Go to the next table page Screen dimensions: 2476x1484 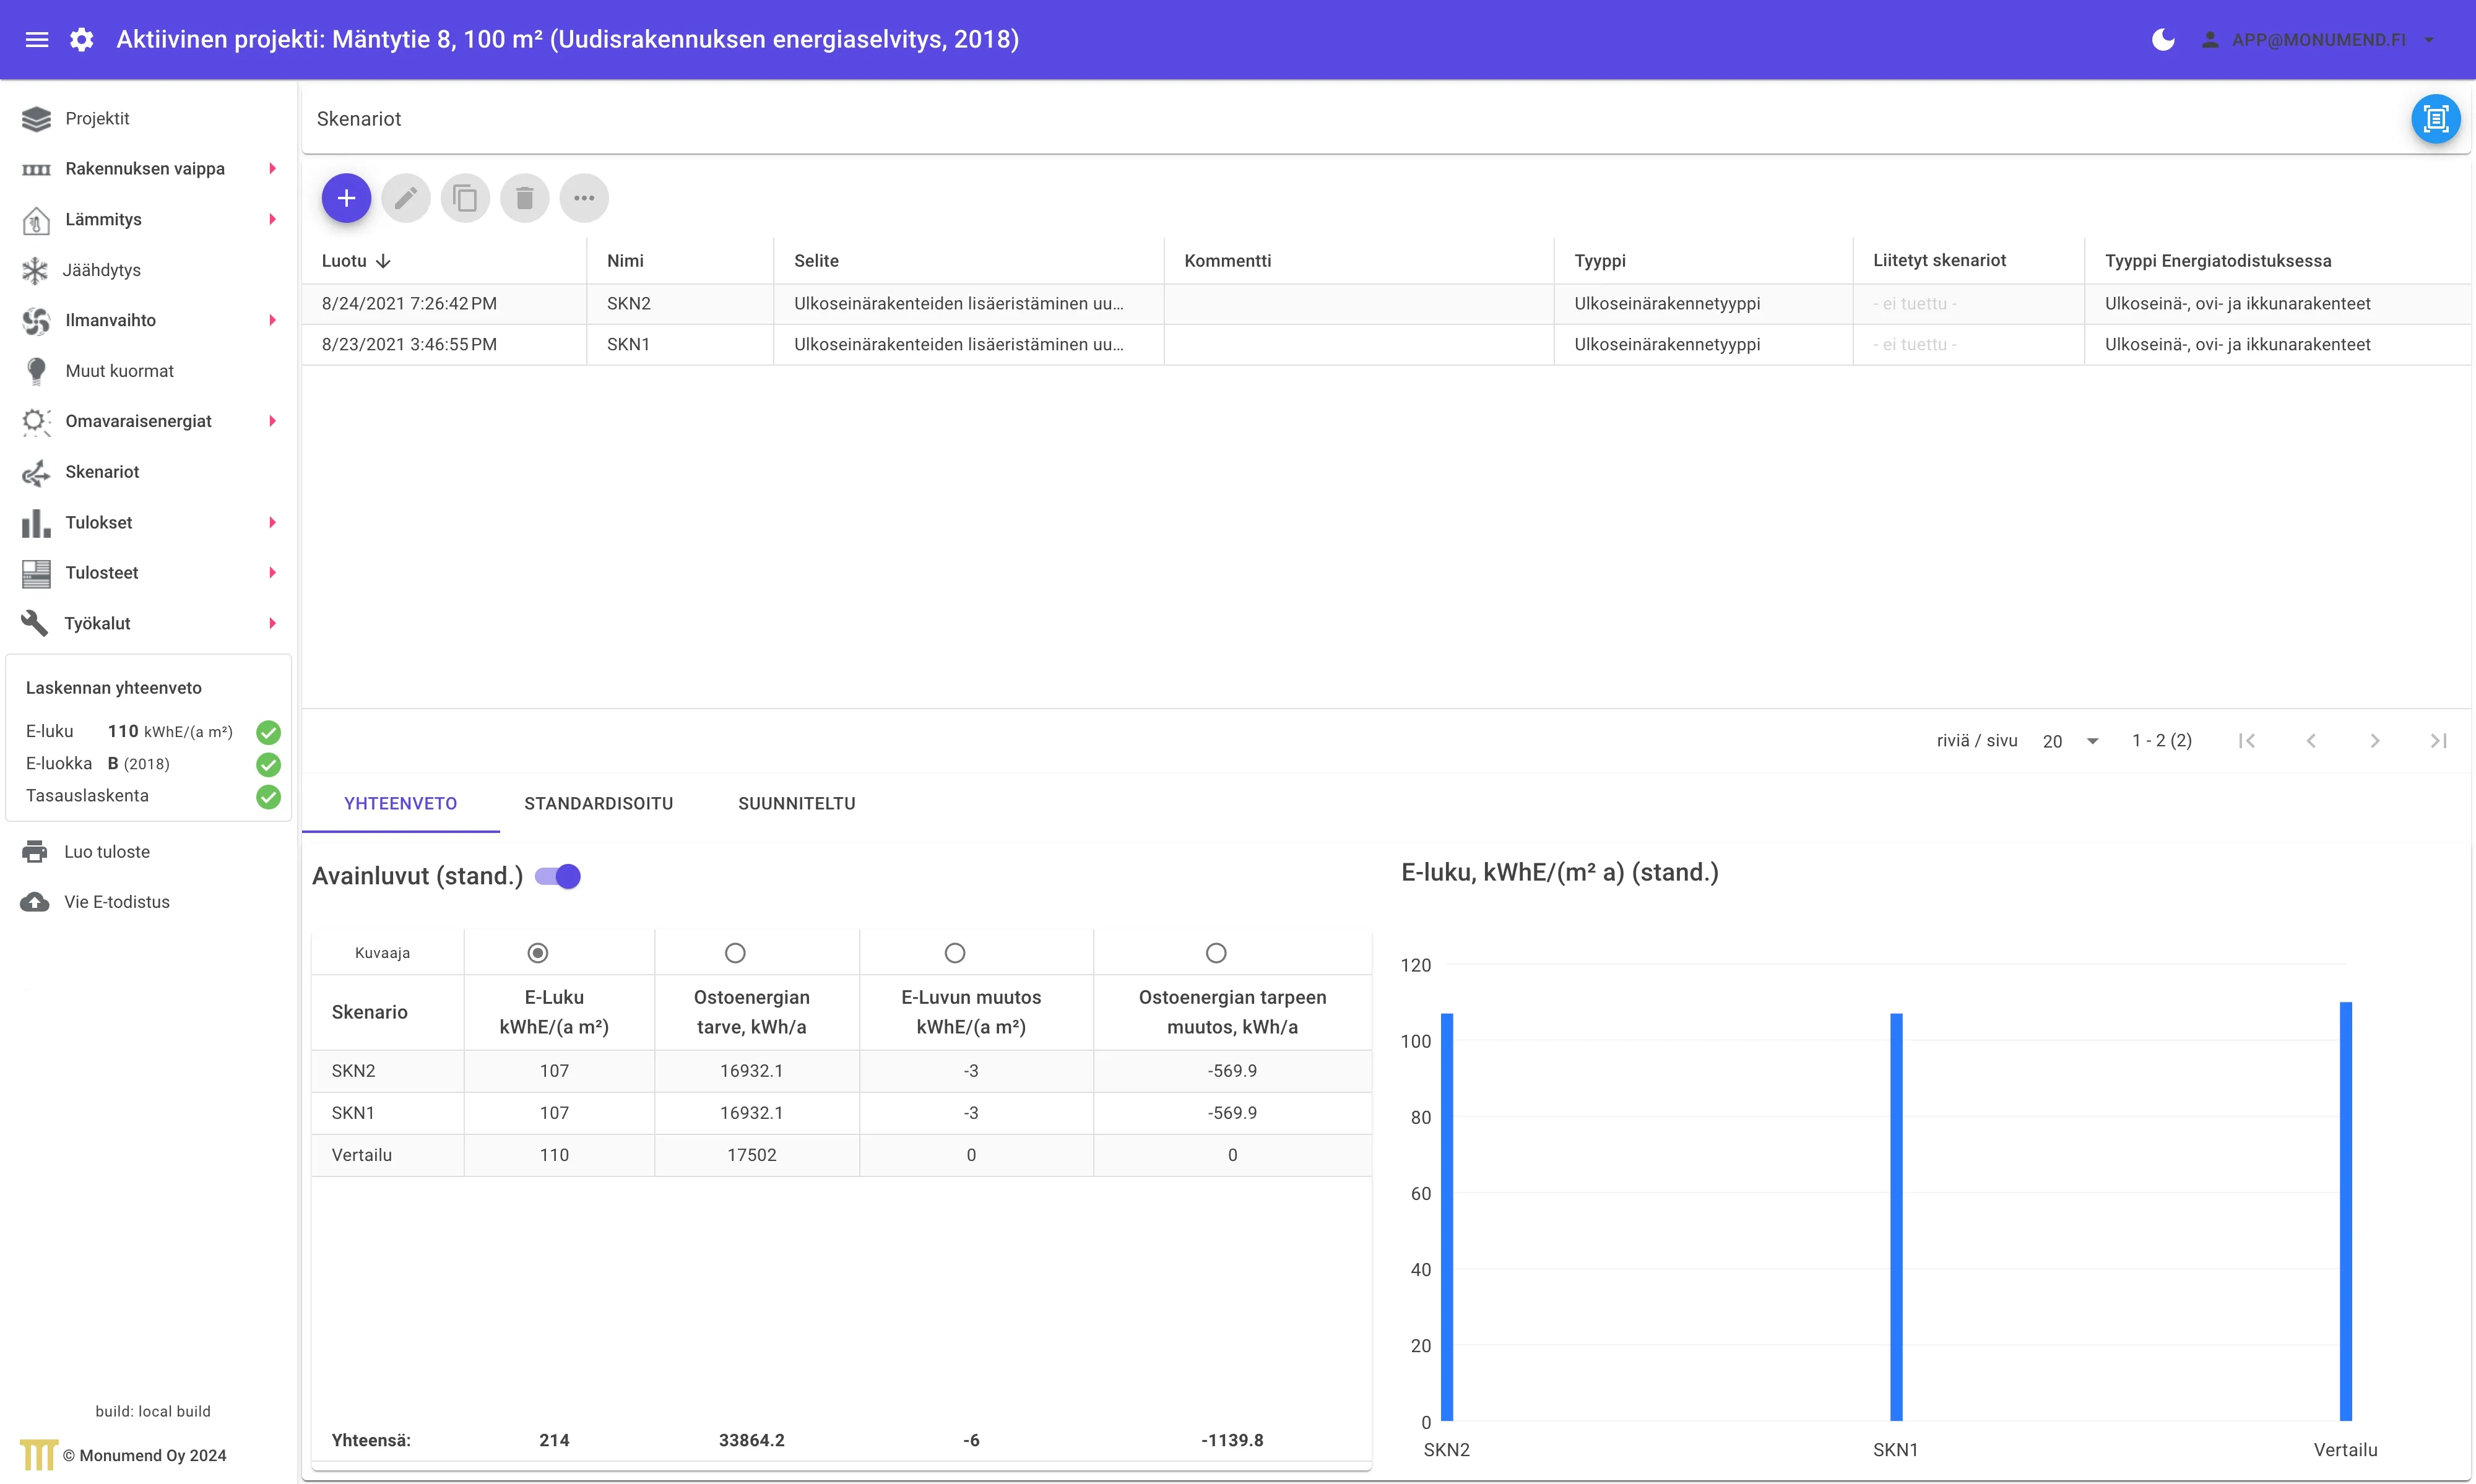(2375, 741)
